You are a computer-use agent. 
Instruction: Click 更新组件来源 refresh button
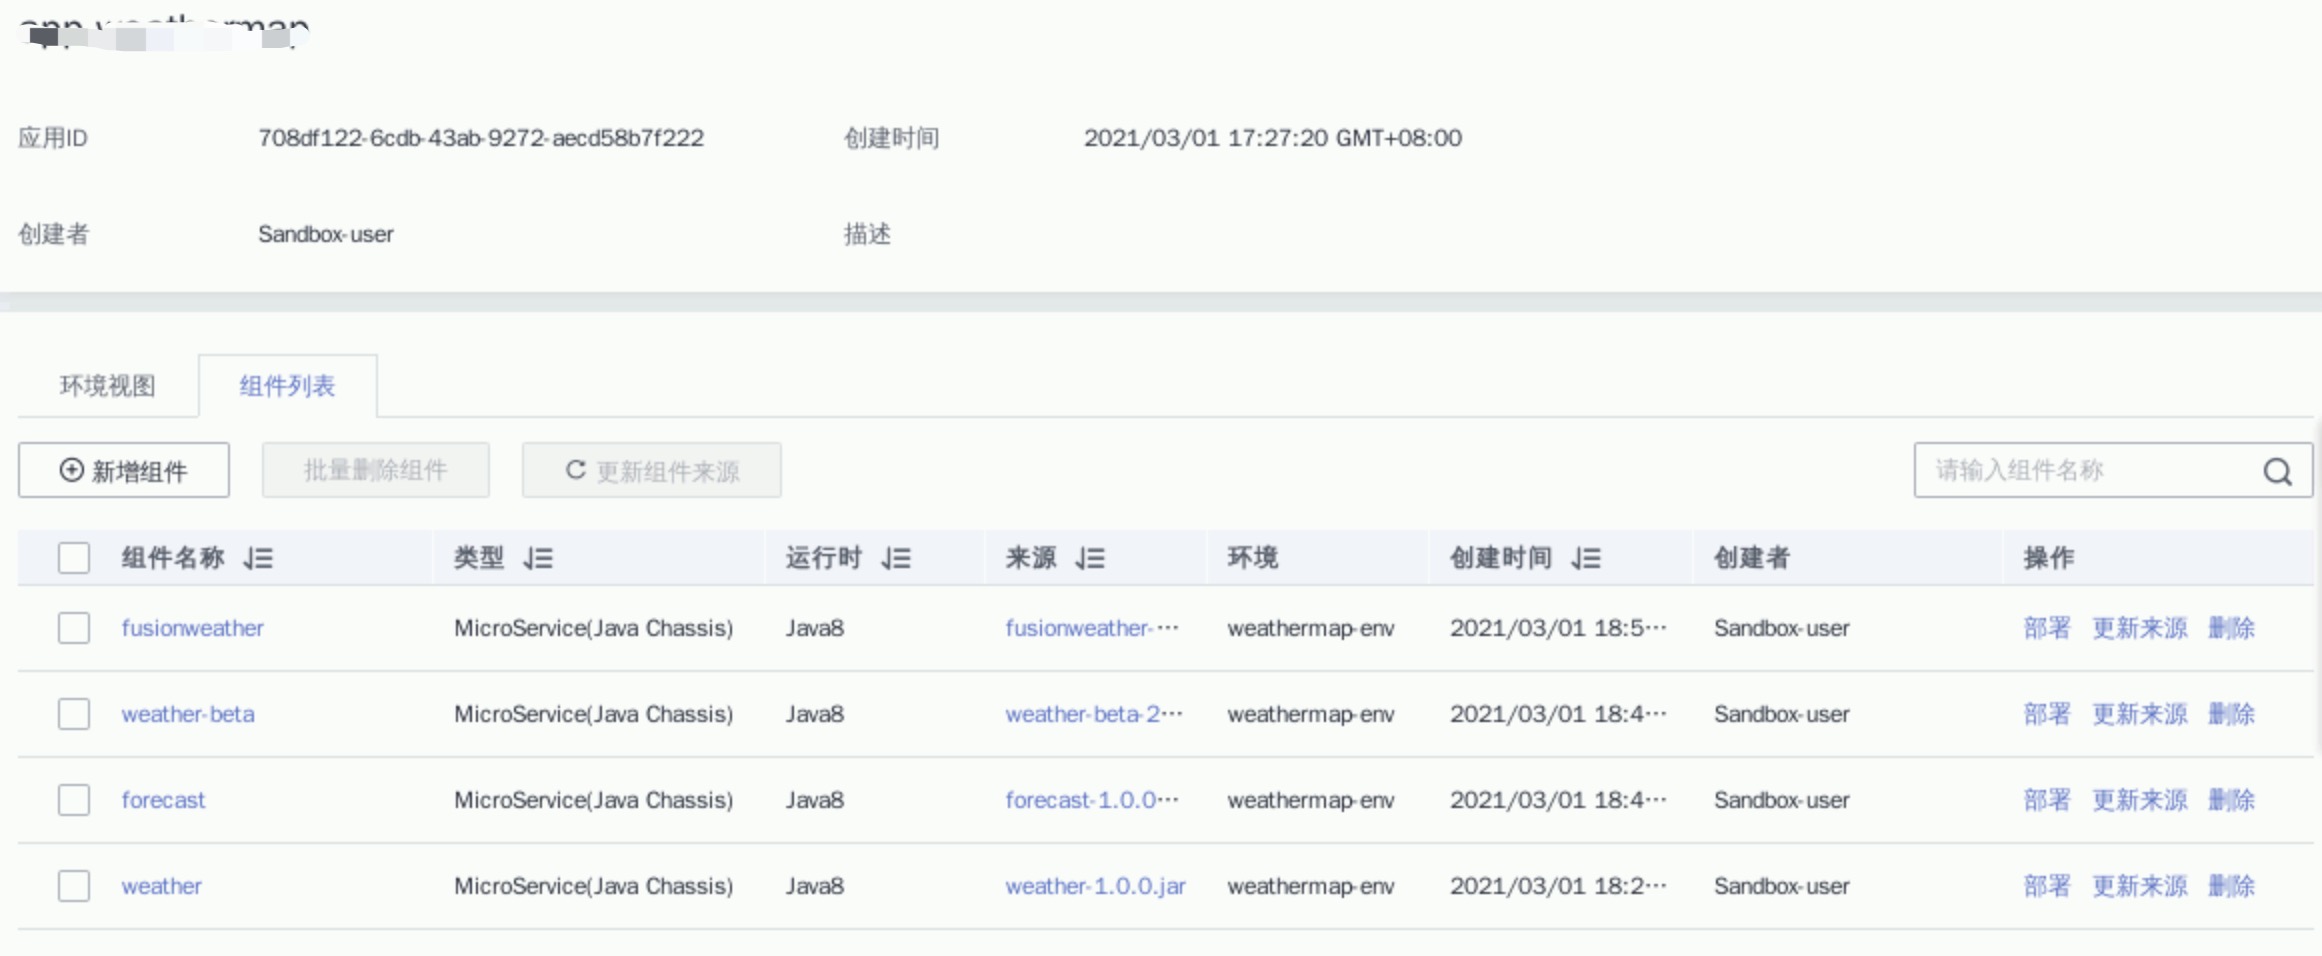coord(652,470)
